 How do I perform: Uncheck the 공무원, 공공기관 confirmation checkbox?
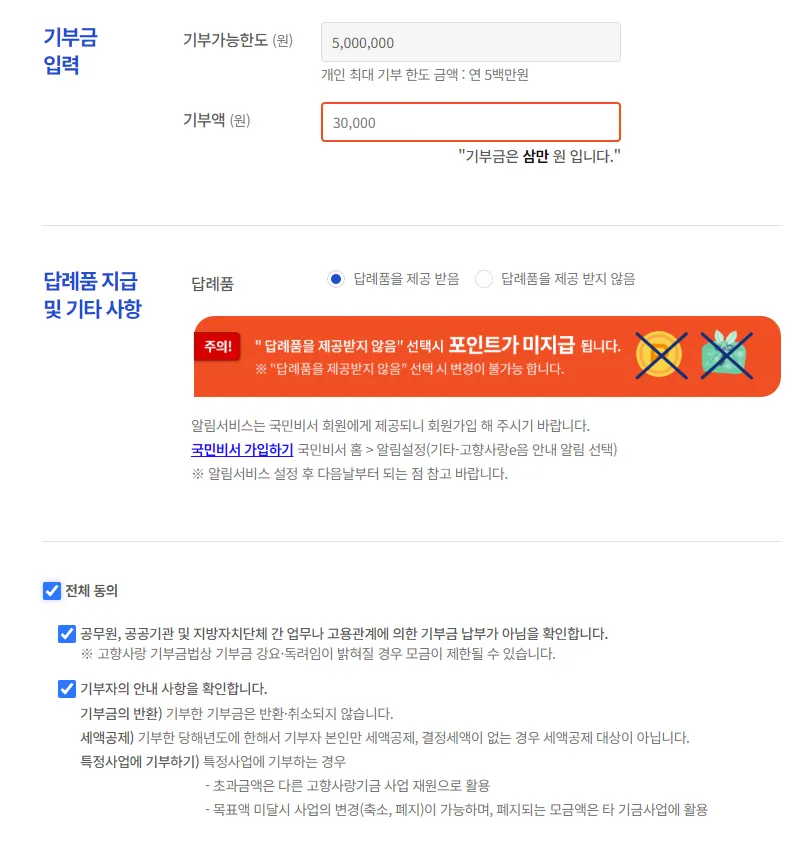point(67,634)
